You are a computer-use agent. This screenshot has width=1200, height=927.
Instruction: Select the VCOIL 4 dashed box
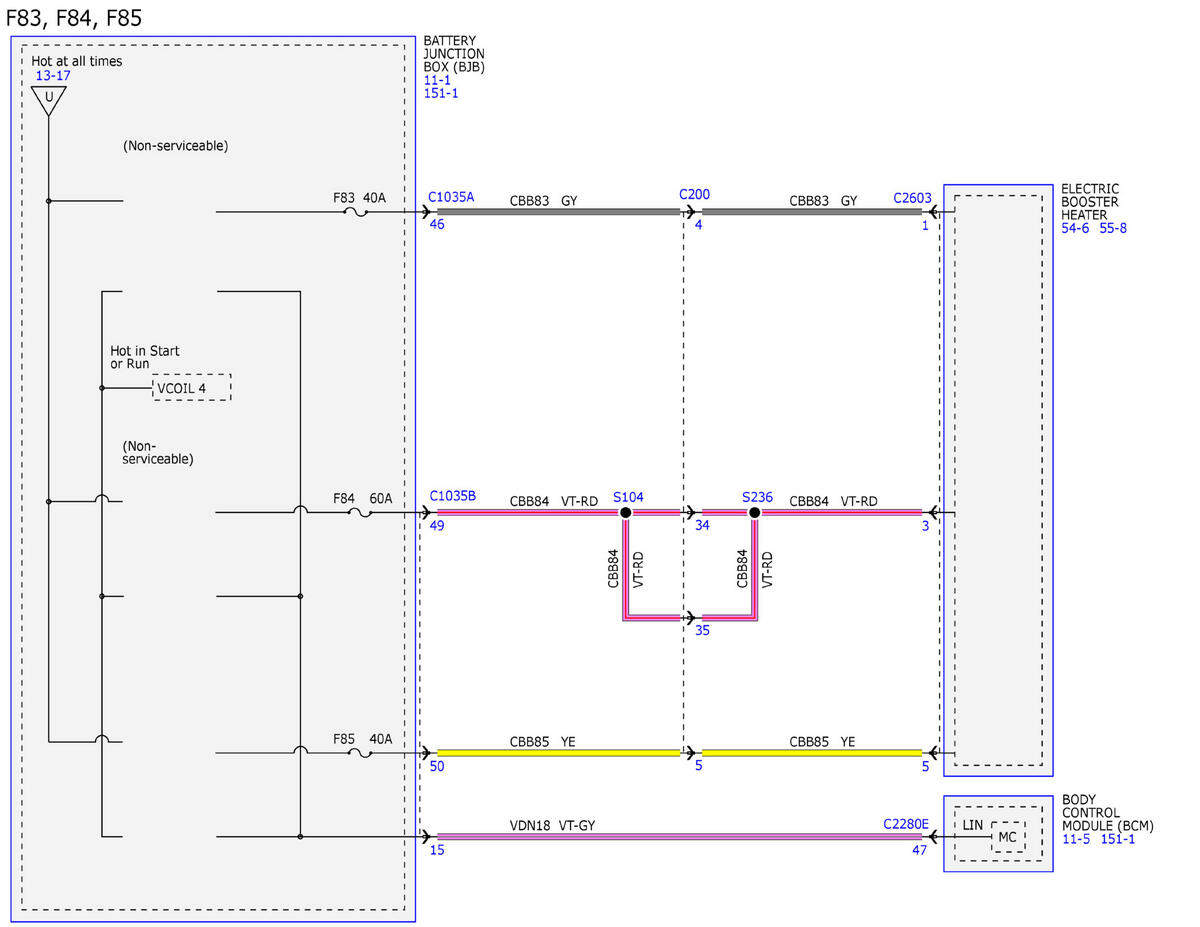click(x=191, y=387)
